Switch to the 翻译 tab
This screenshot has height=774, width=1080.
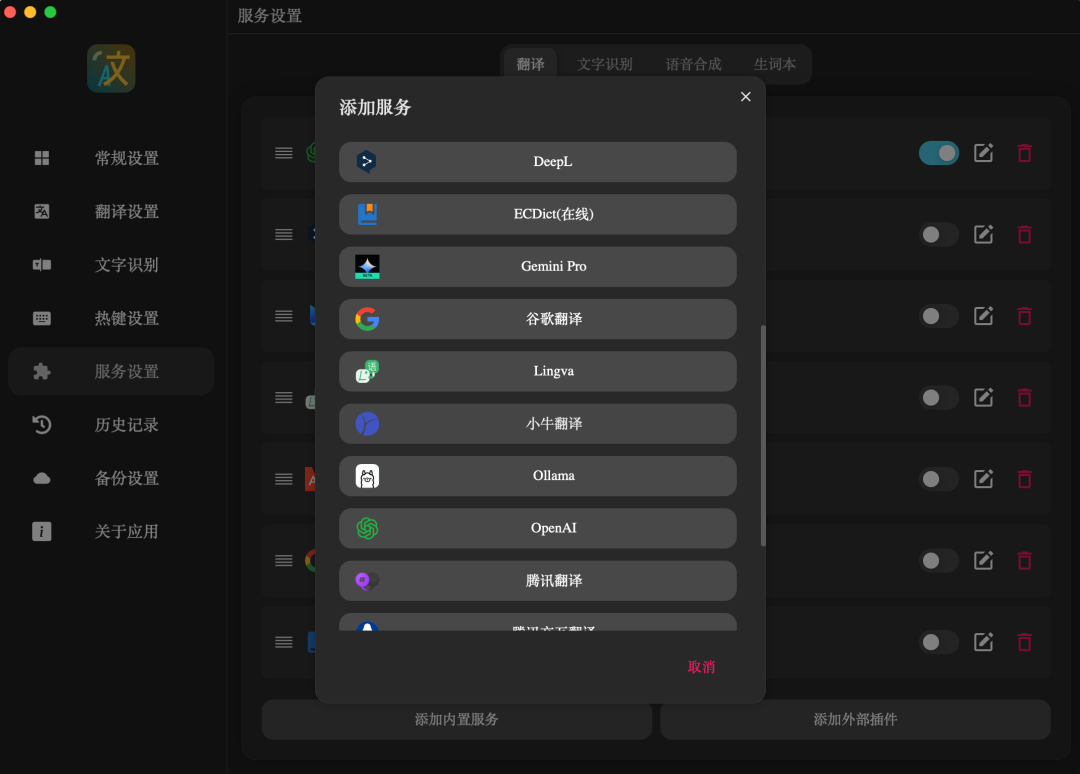click(530, 64)
